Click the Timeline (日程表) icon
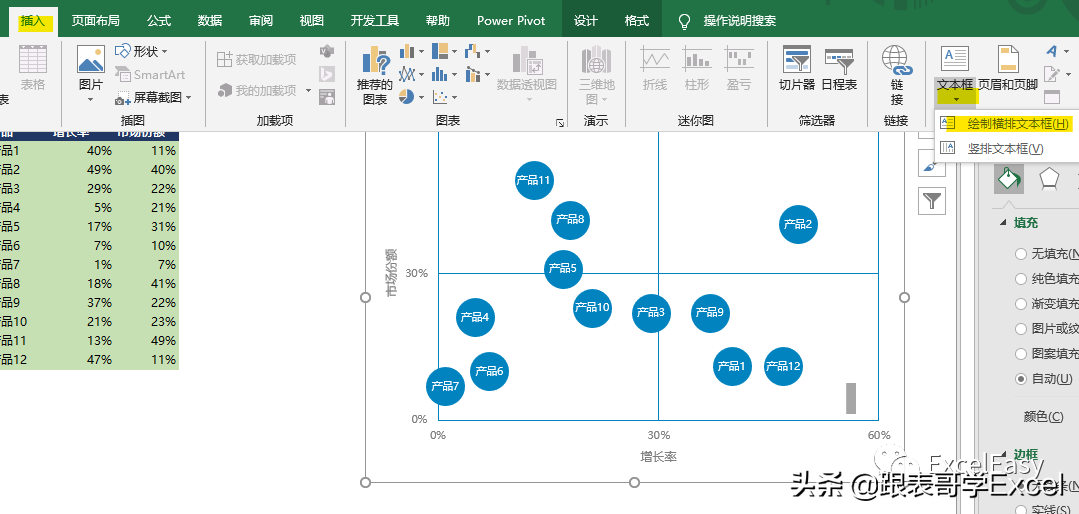The width and height of the screenshot is (1079, 514). click(839, 61)
